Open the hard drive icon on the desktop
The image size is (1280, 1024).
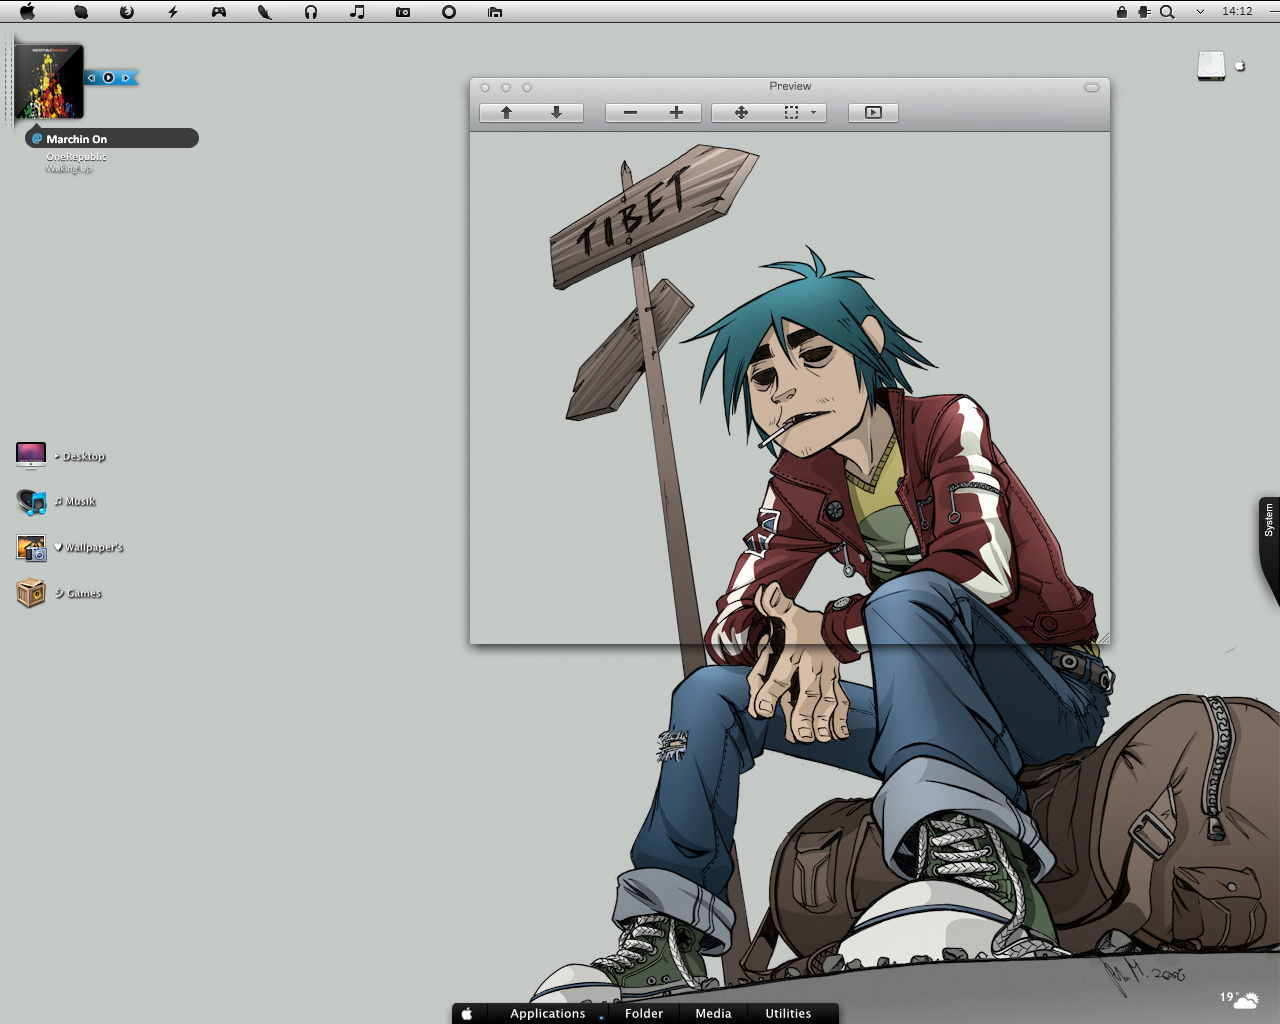[1212, 66]
